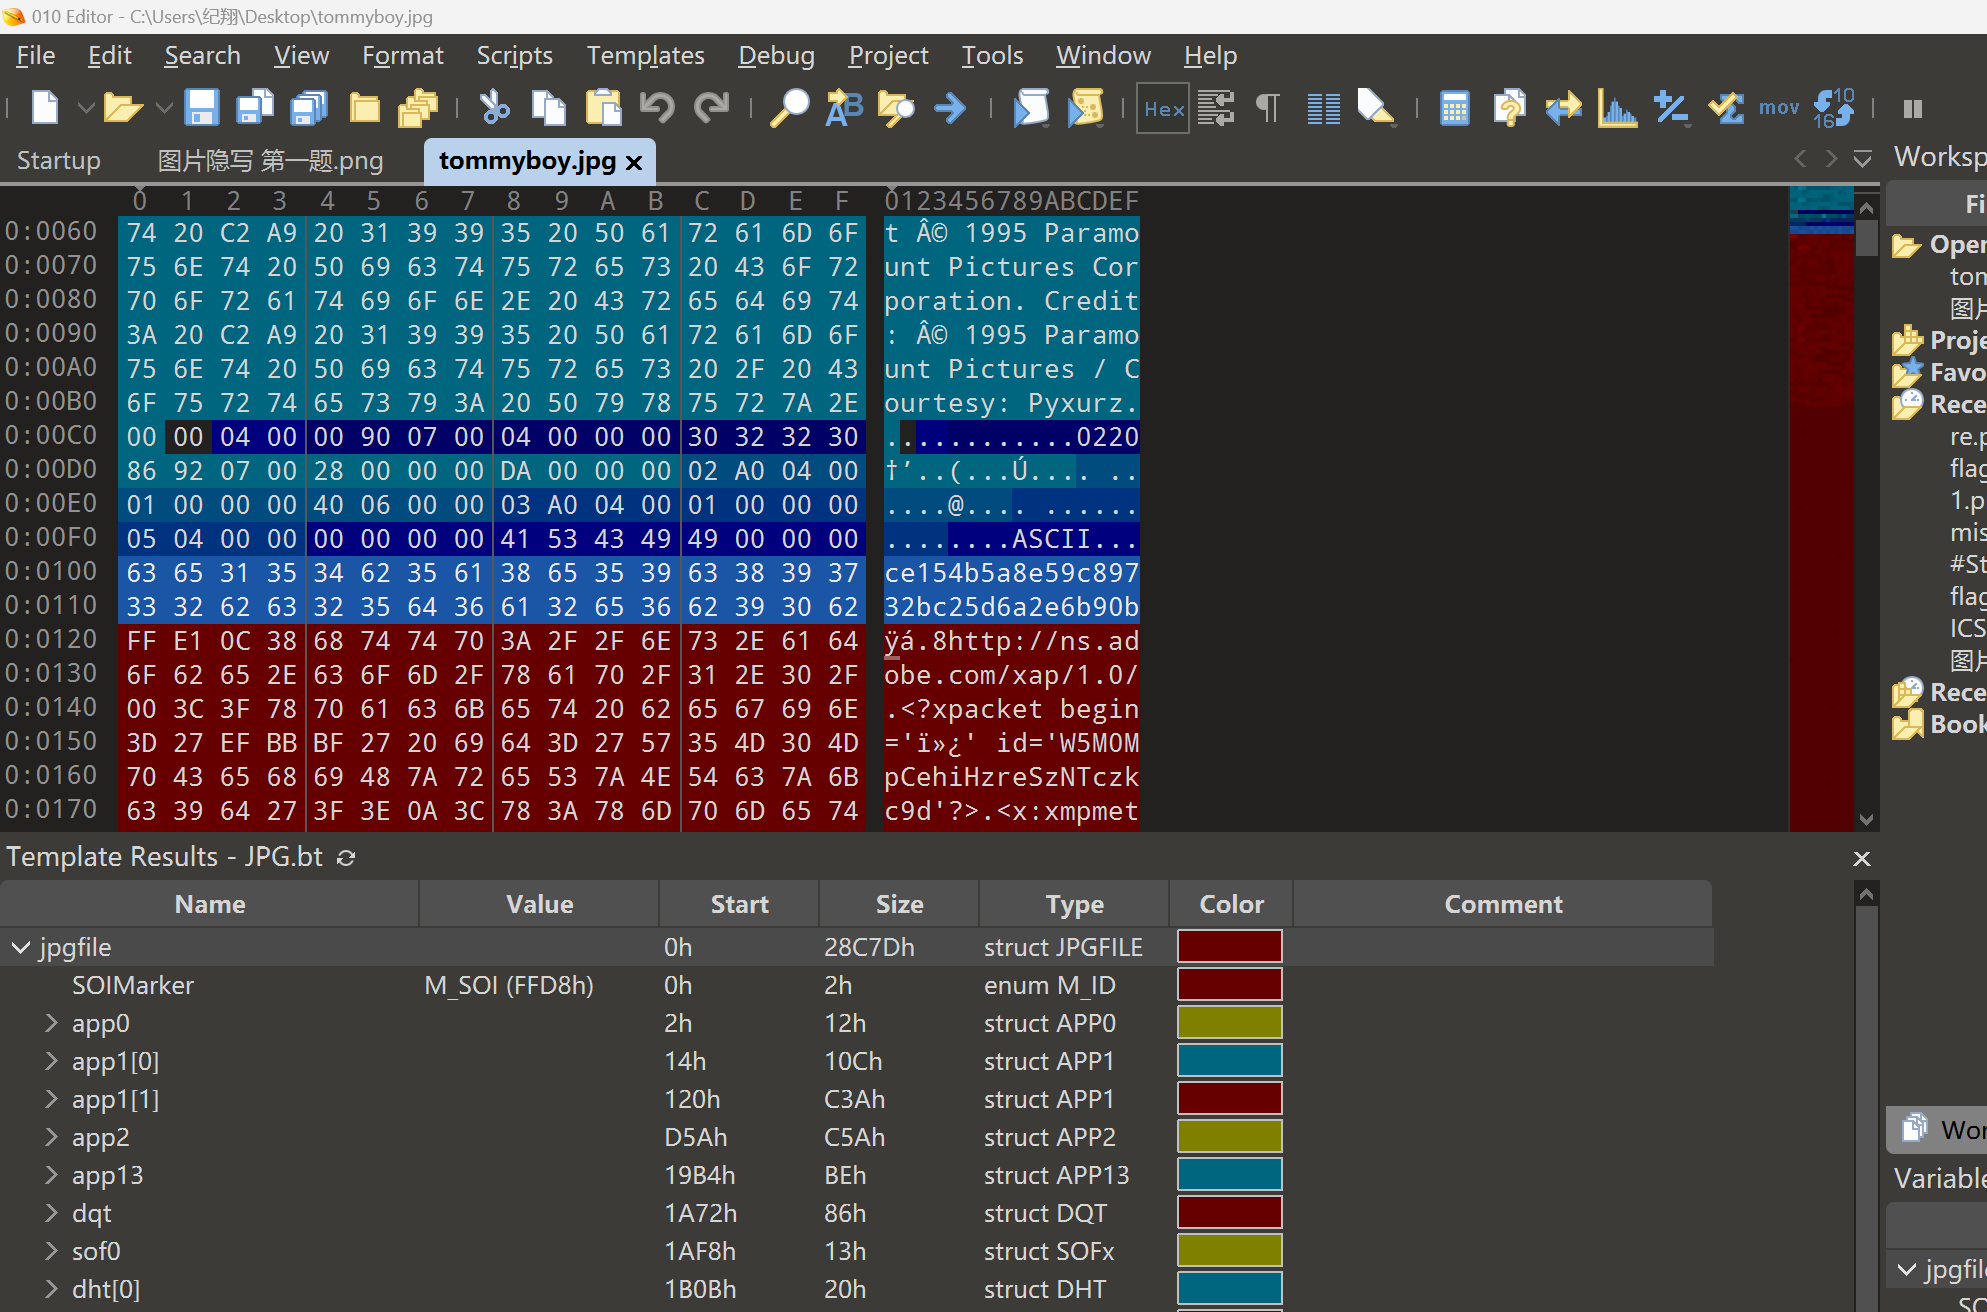Click the highlighter marker icon
Screen dimensions: 1987x1312
click(1376, 107)
